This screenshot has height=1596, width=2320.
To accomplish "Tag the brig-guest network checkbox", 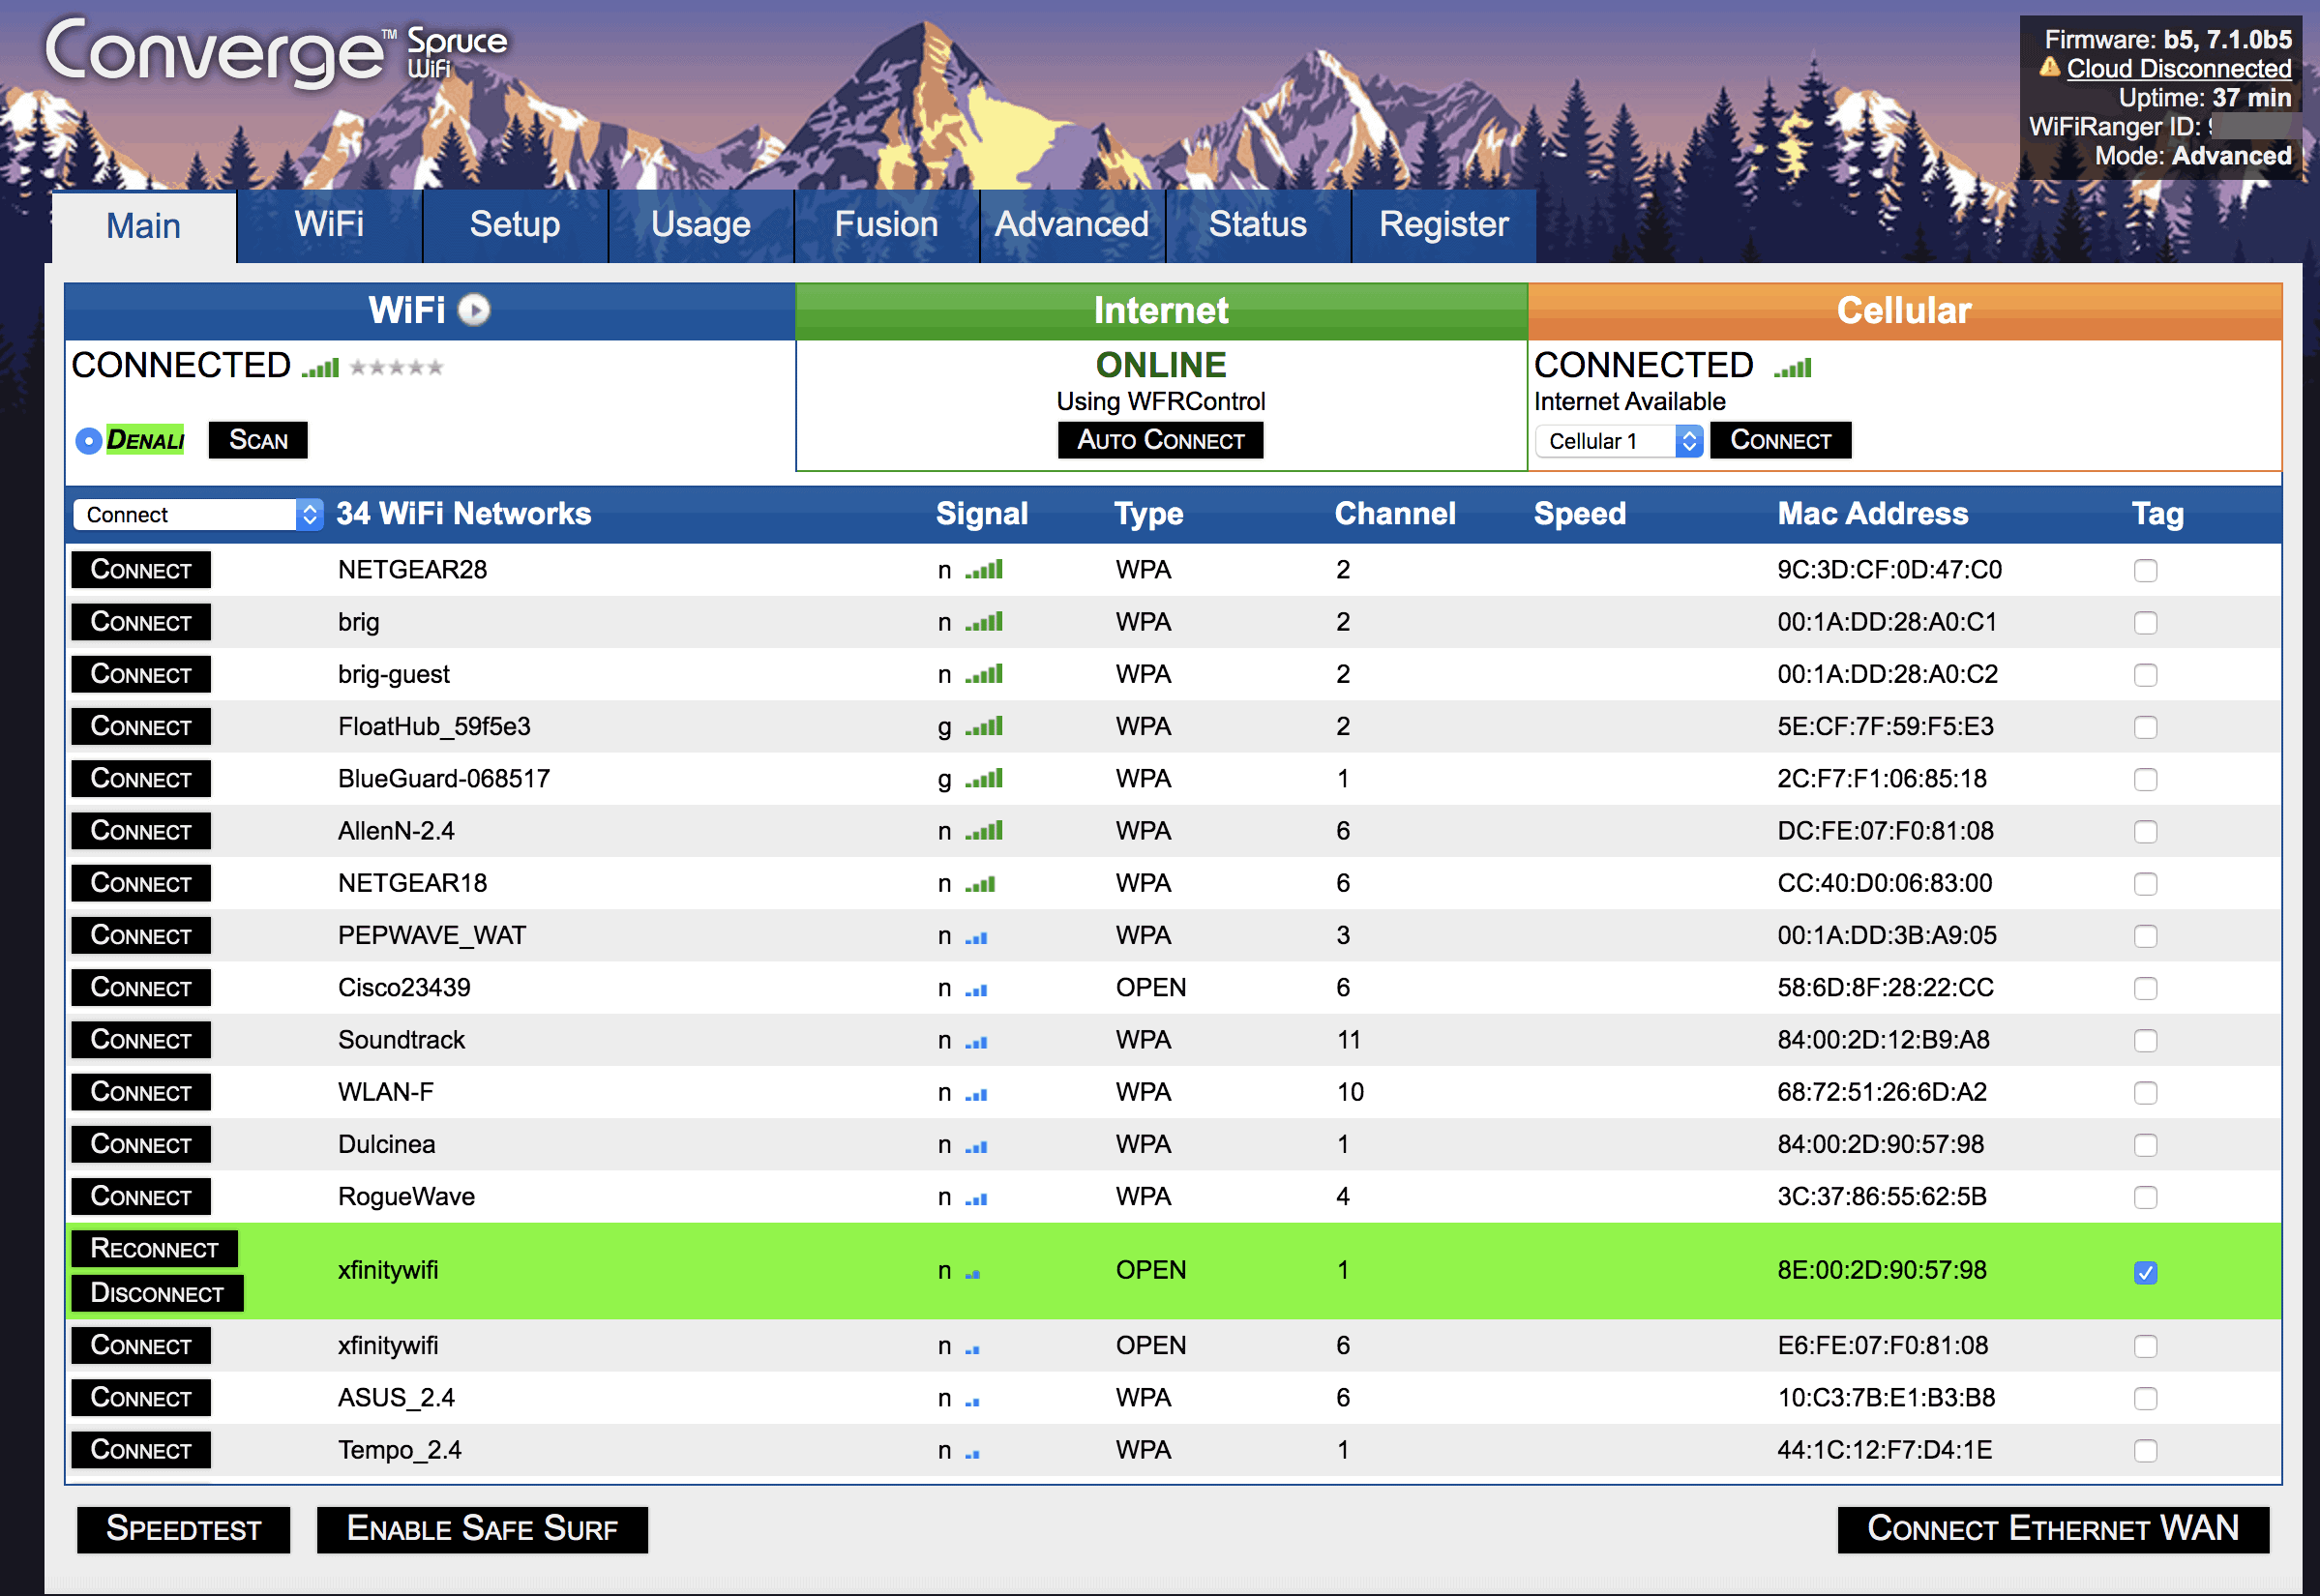I will (x=2145, y=675).
